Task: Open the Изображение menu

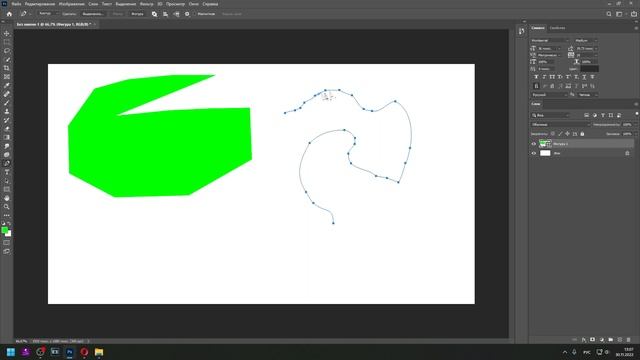Action: click(x=71, y=4)
